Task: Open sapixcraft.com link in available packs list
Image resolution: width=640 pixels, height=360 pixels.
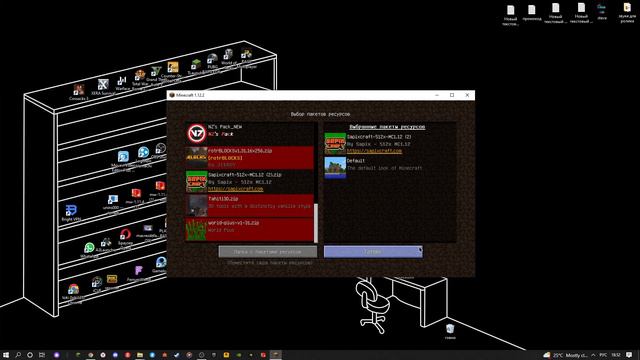Action: [236, 189]
